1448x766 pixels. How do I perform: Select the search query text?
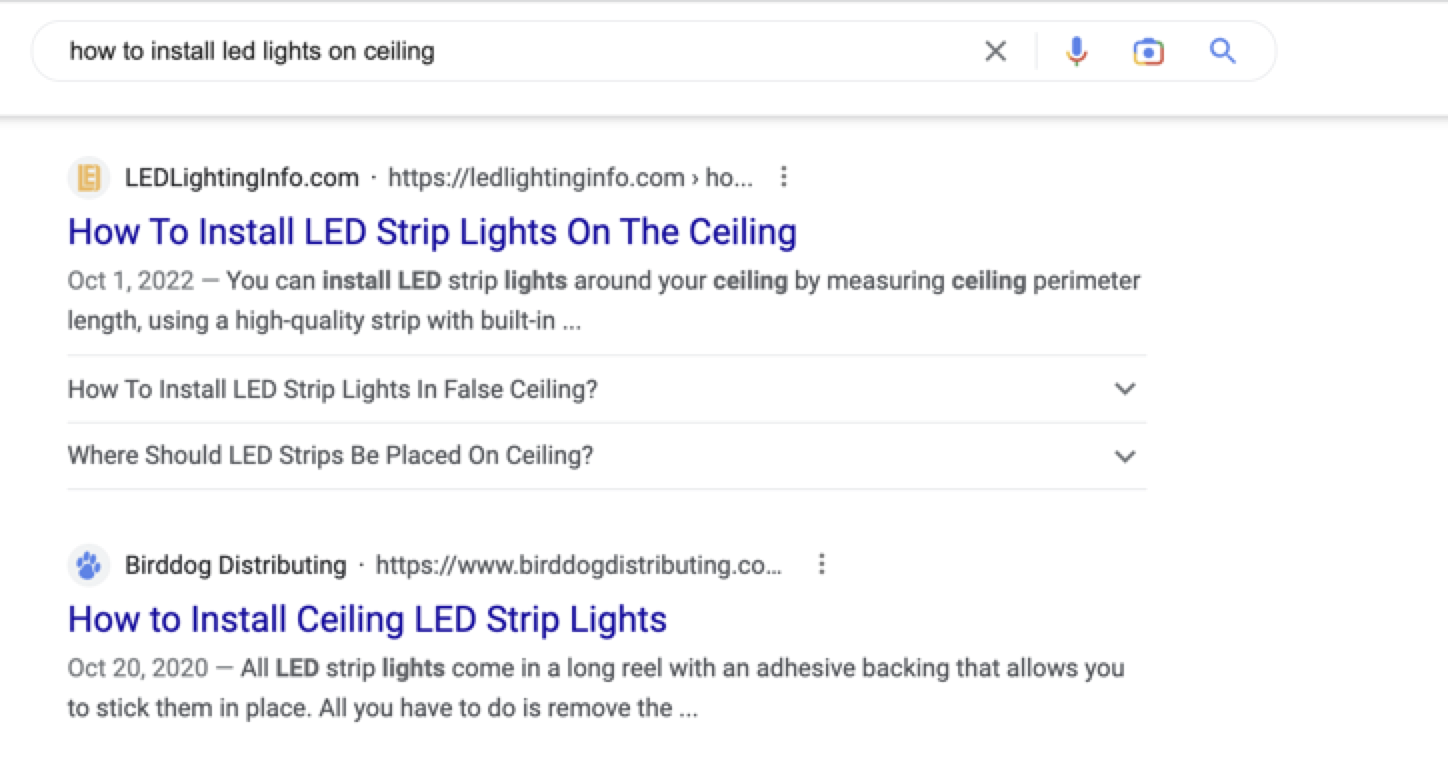(x=251, y=51)
